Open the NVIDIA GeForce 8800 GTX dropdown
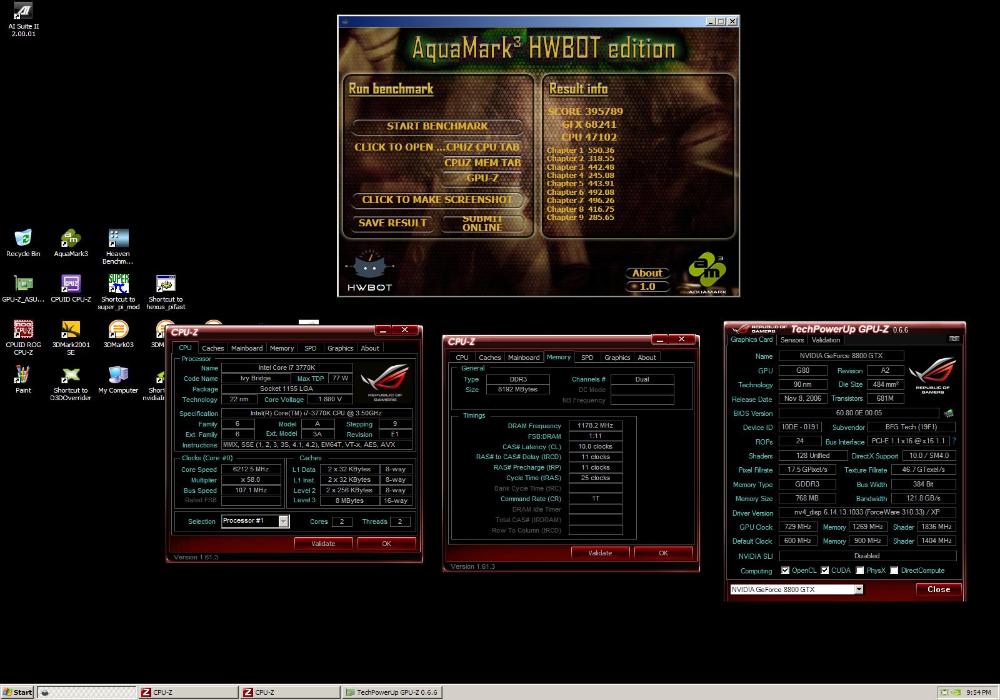1000x700 pixels. point(858,590)
